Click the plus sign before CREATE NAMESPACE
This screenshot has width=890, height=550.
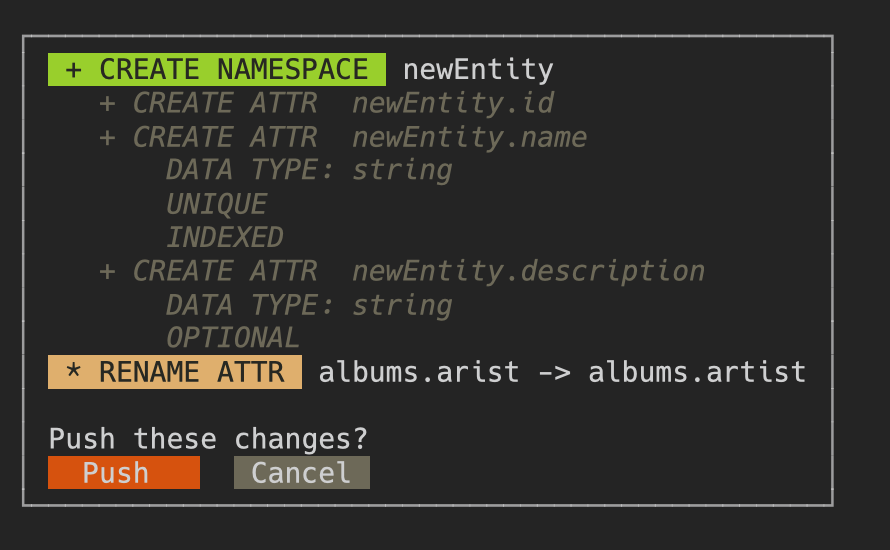coord(74,70)
